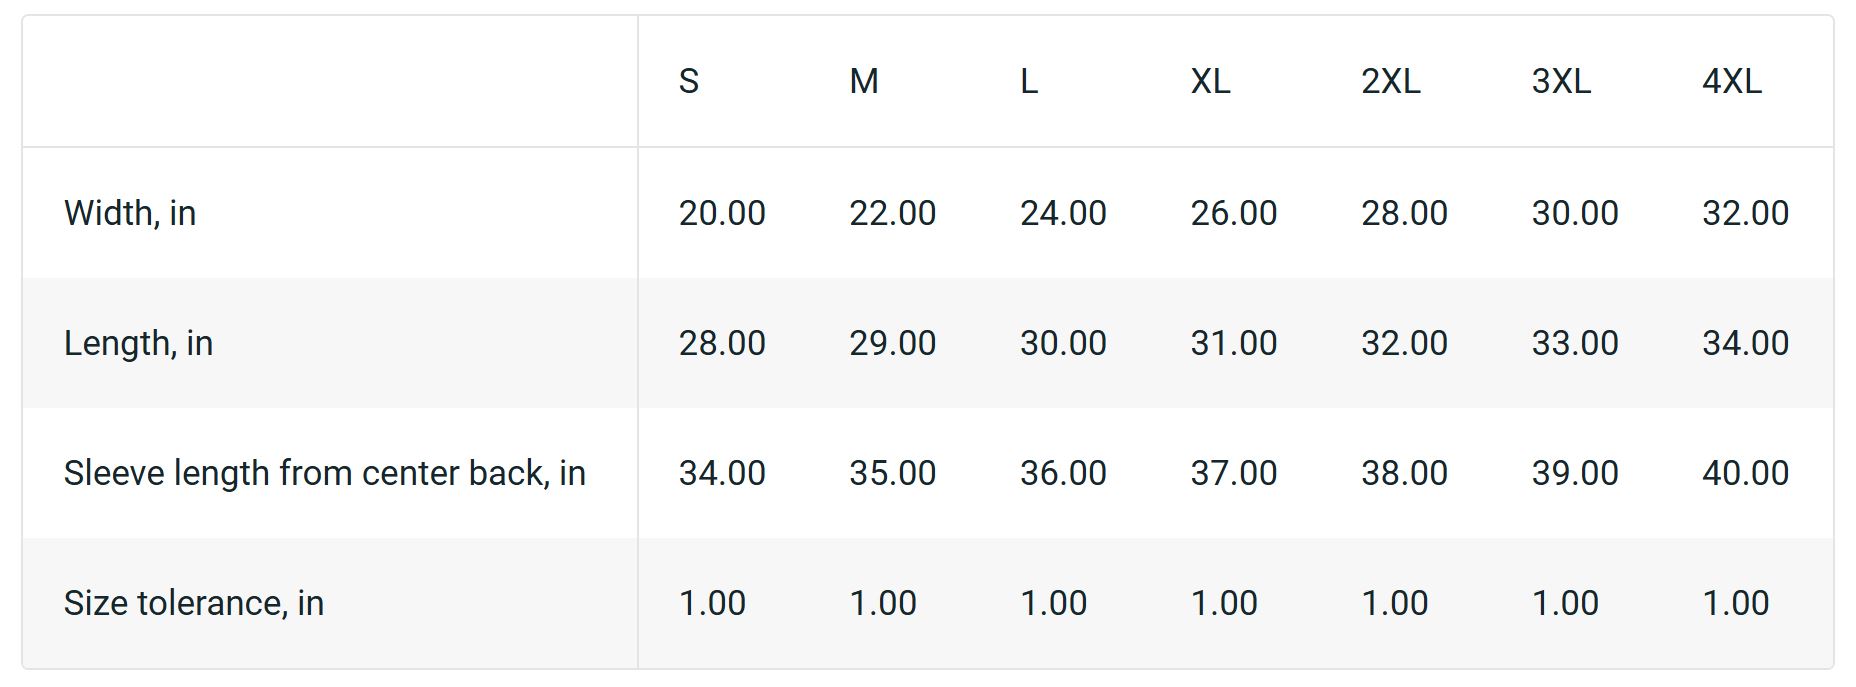Viewport: 1856px width, 687px height.
Task: Click the 'Size tolerance, in' row label
Action: [x=194, y=603]
